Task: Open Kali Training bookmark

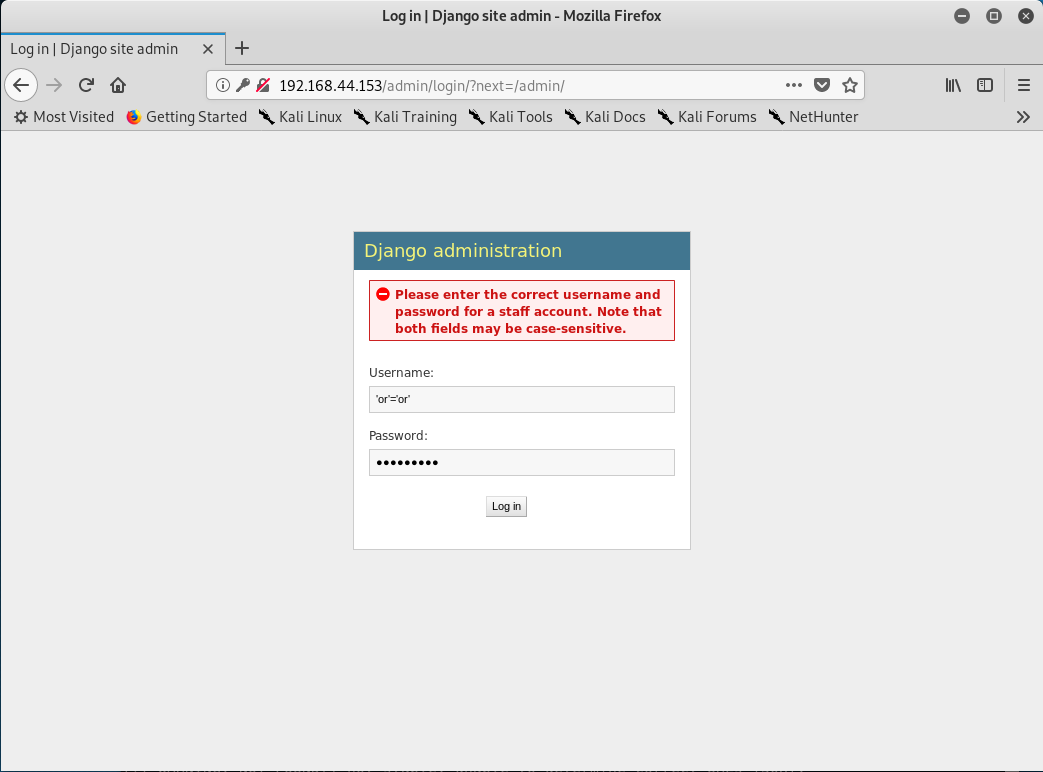Action: pos(406,117)
